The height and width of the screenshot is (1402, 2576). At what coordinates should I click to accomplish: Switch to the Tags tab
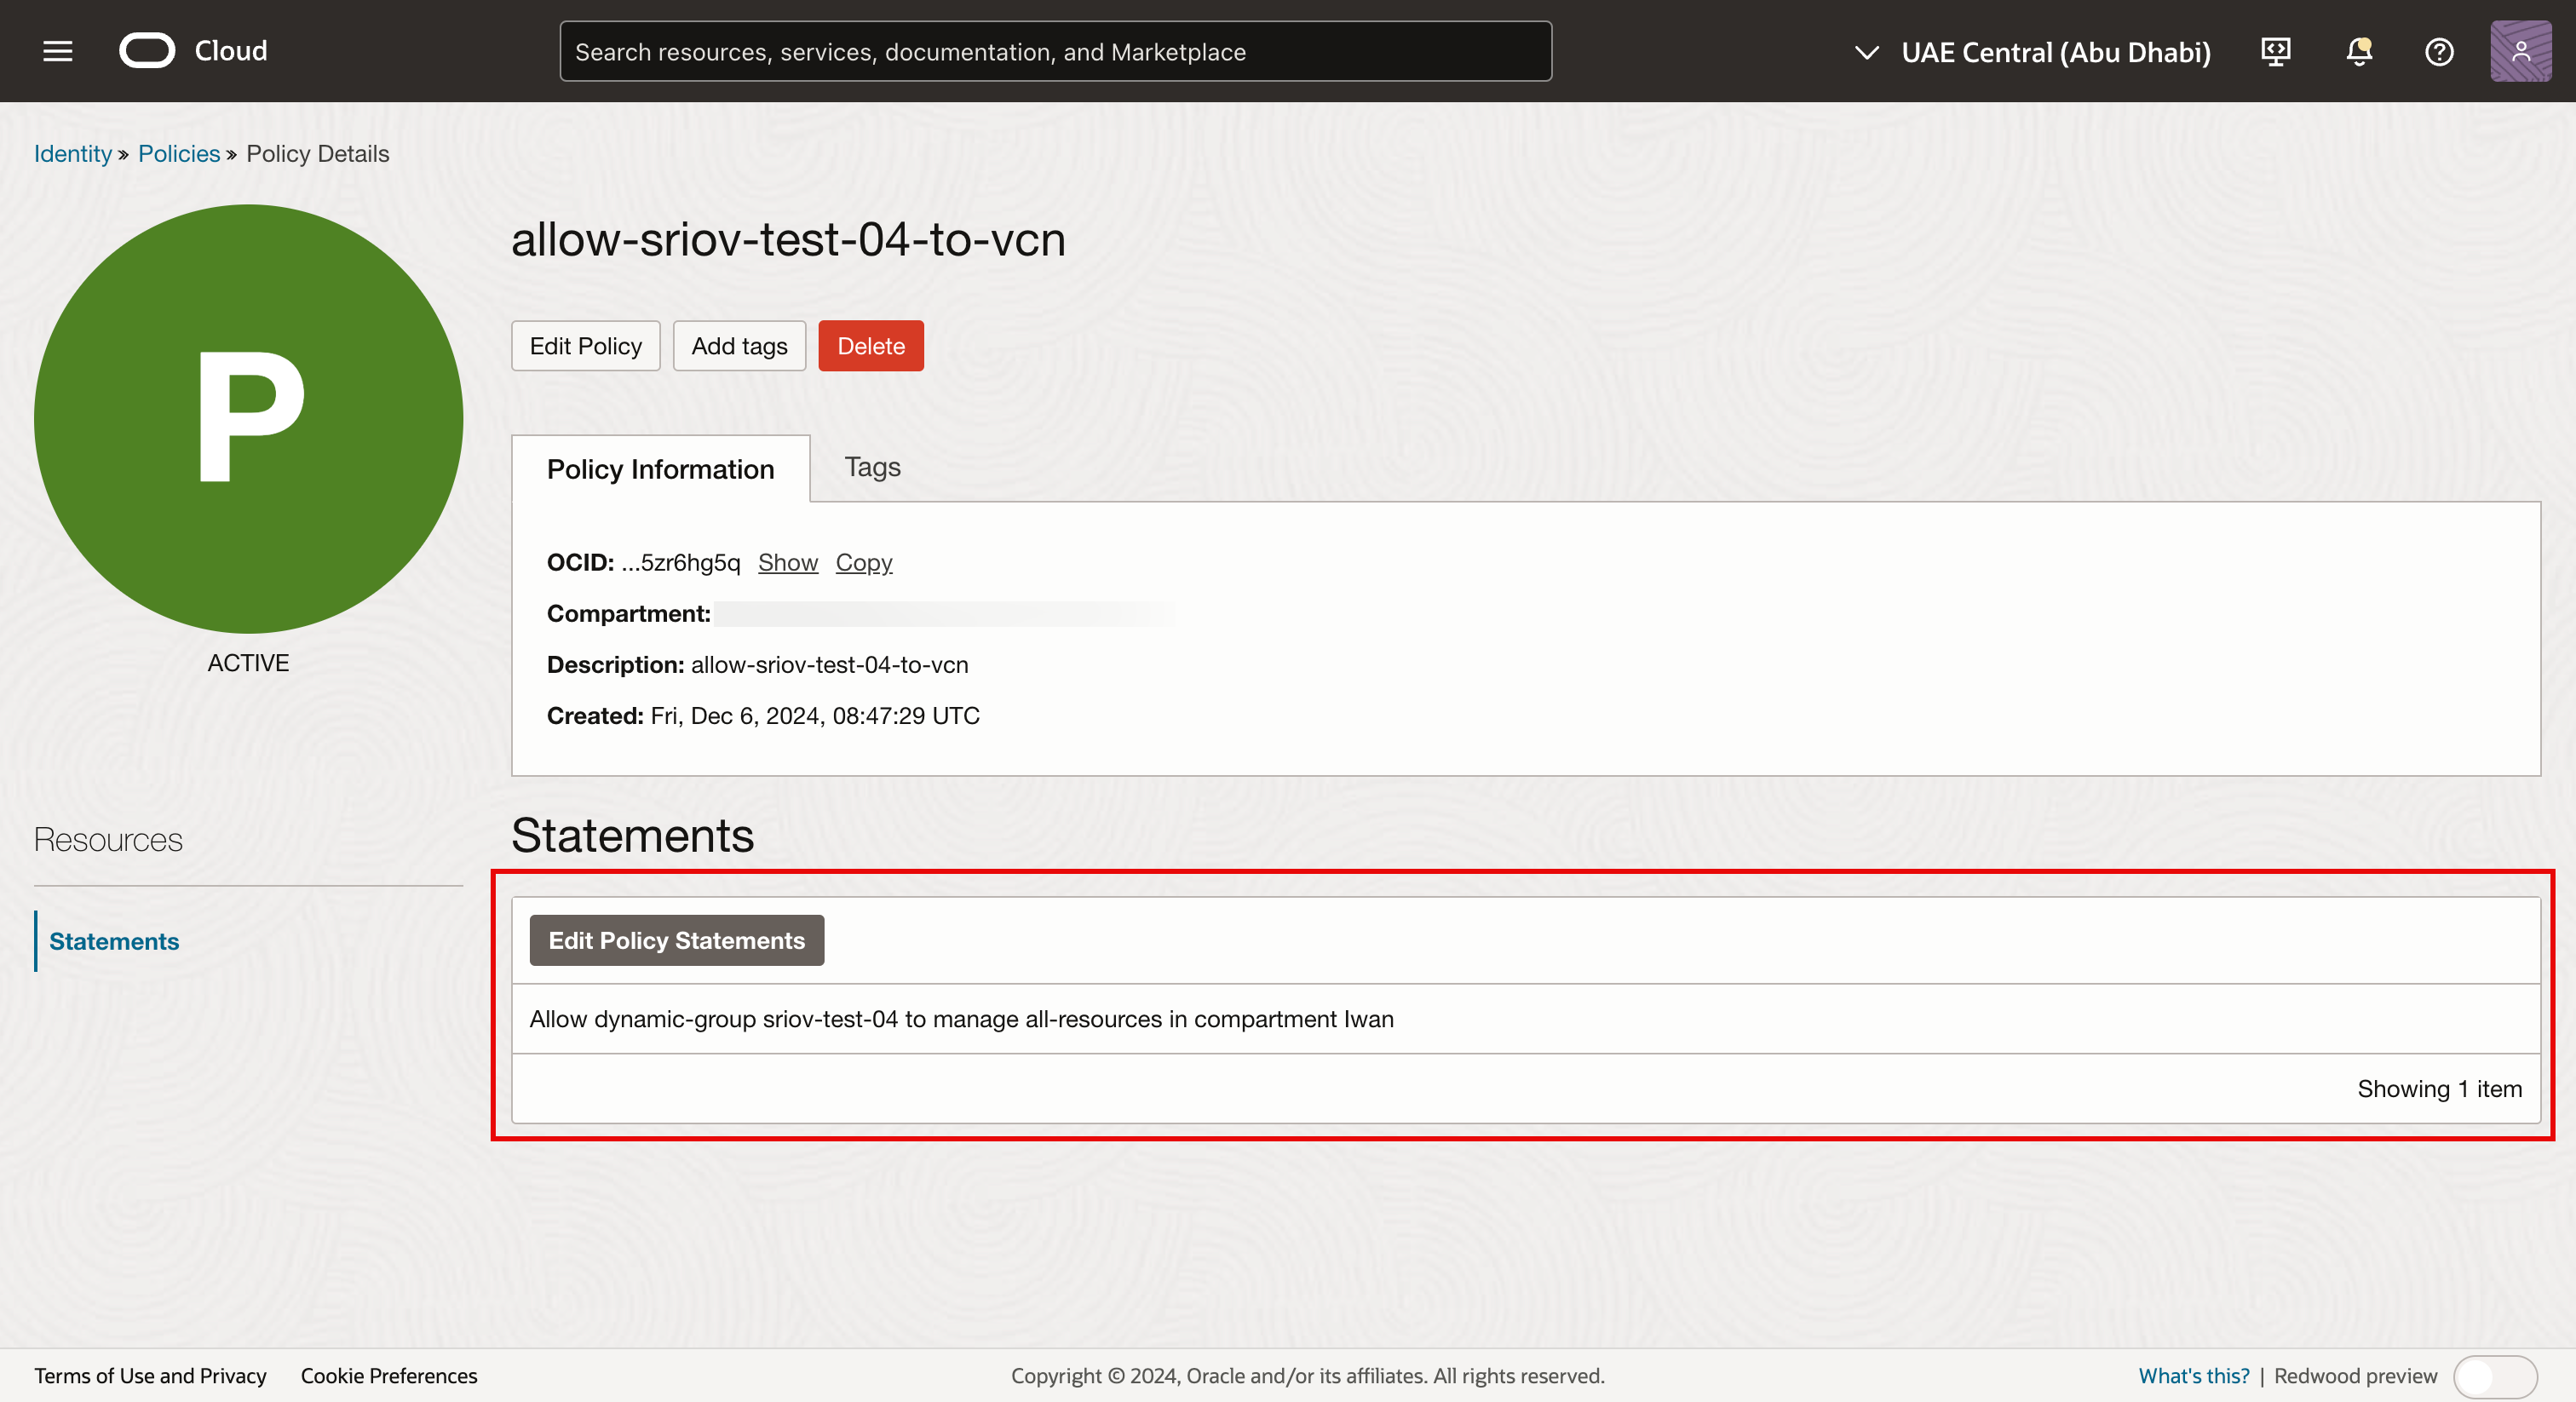pos(872,467)
